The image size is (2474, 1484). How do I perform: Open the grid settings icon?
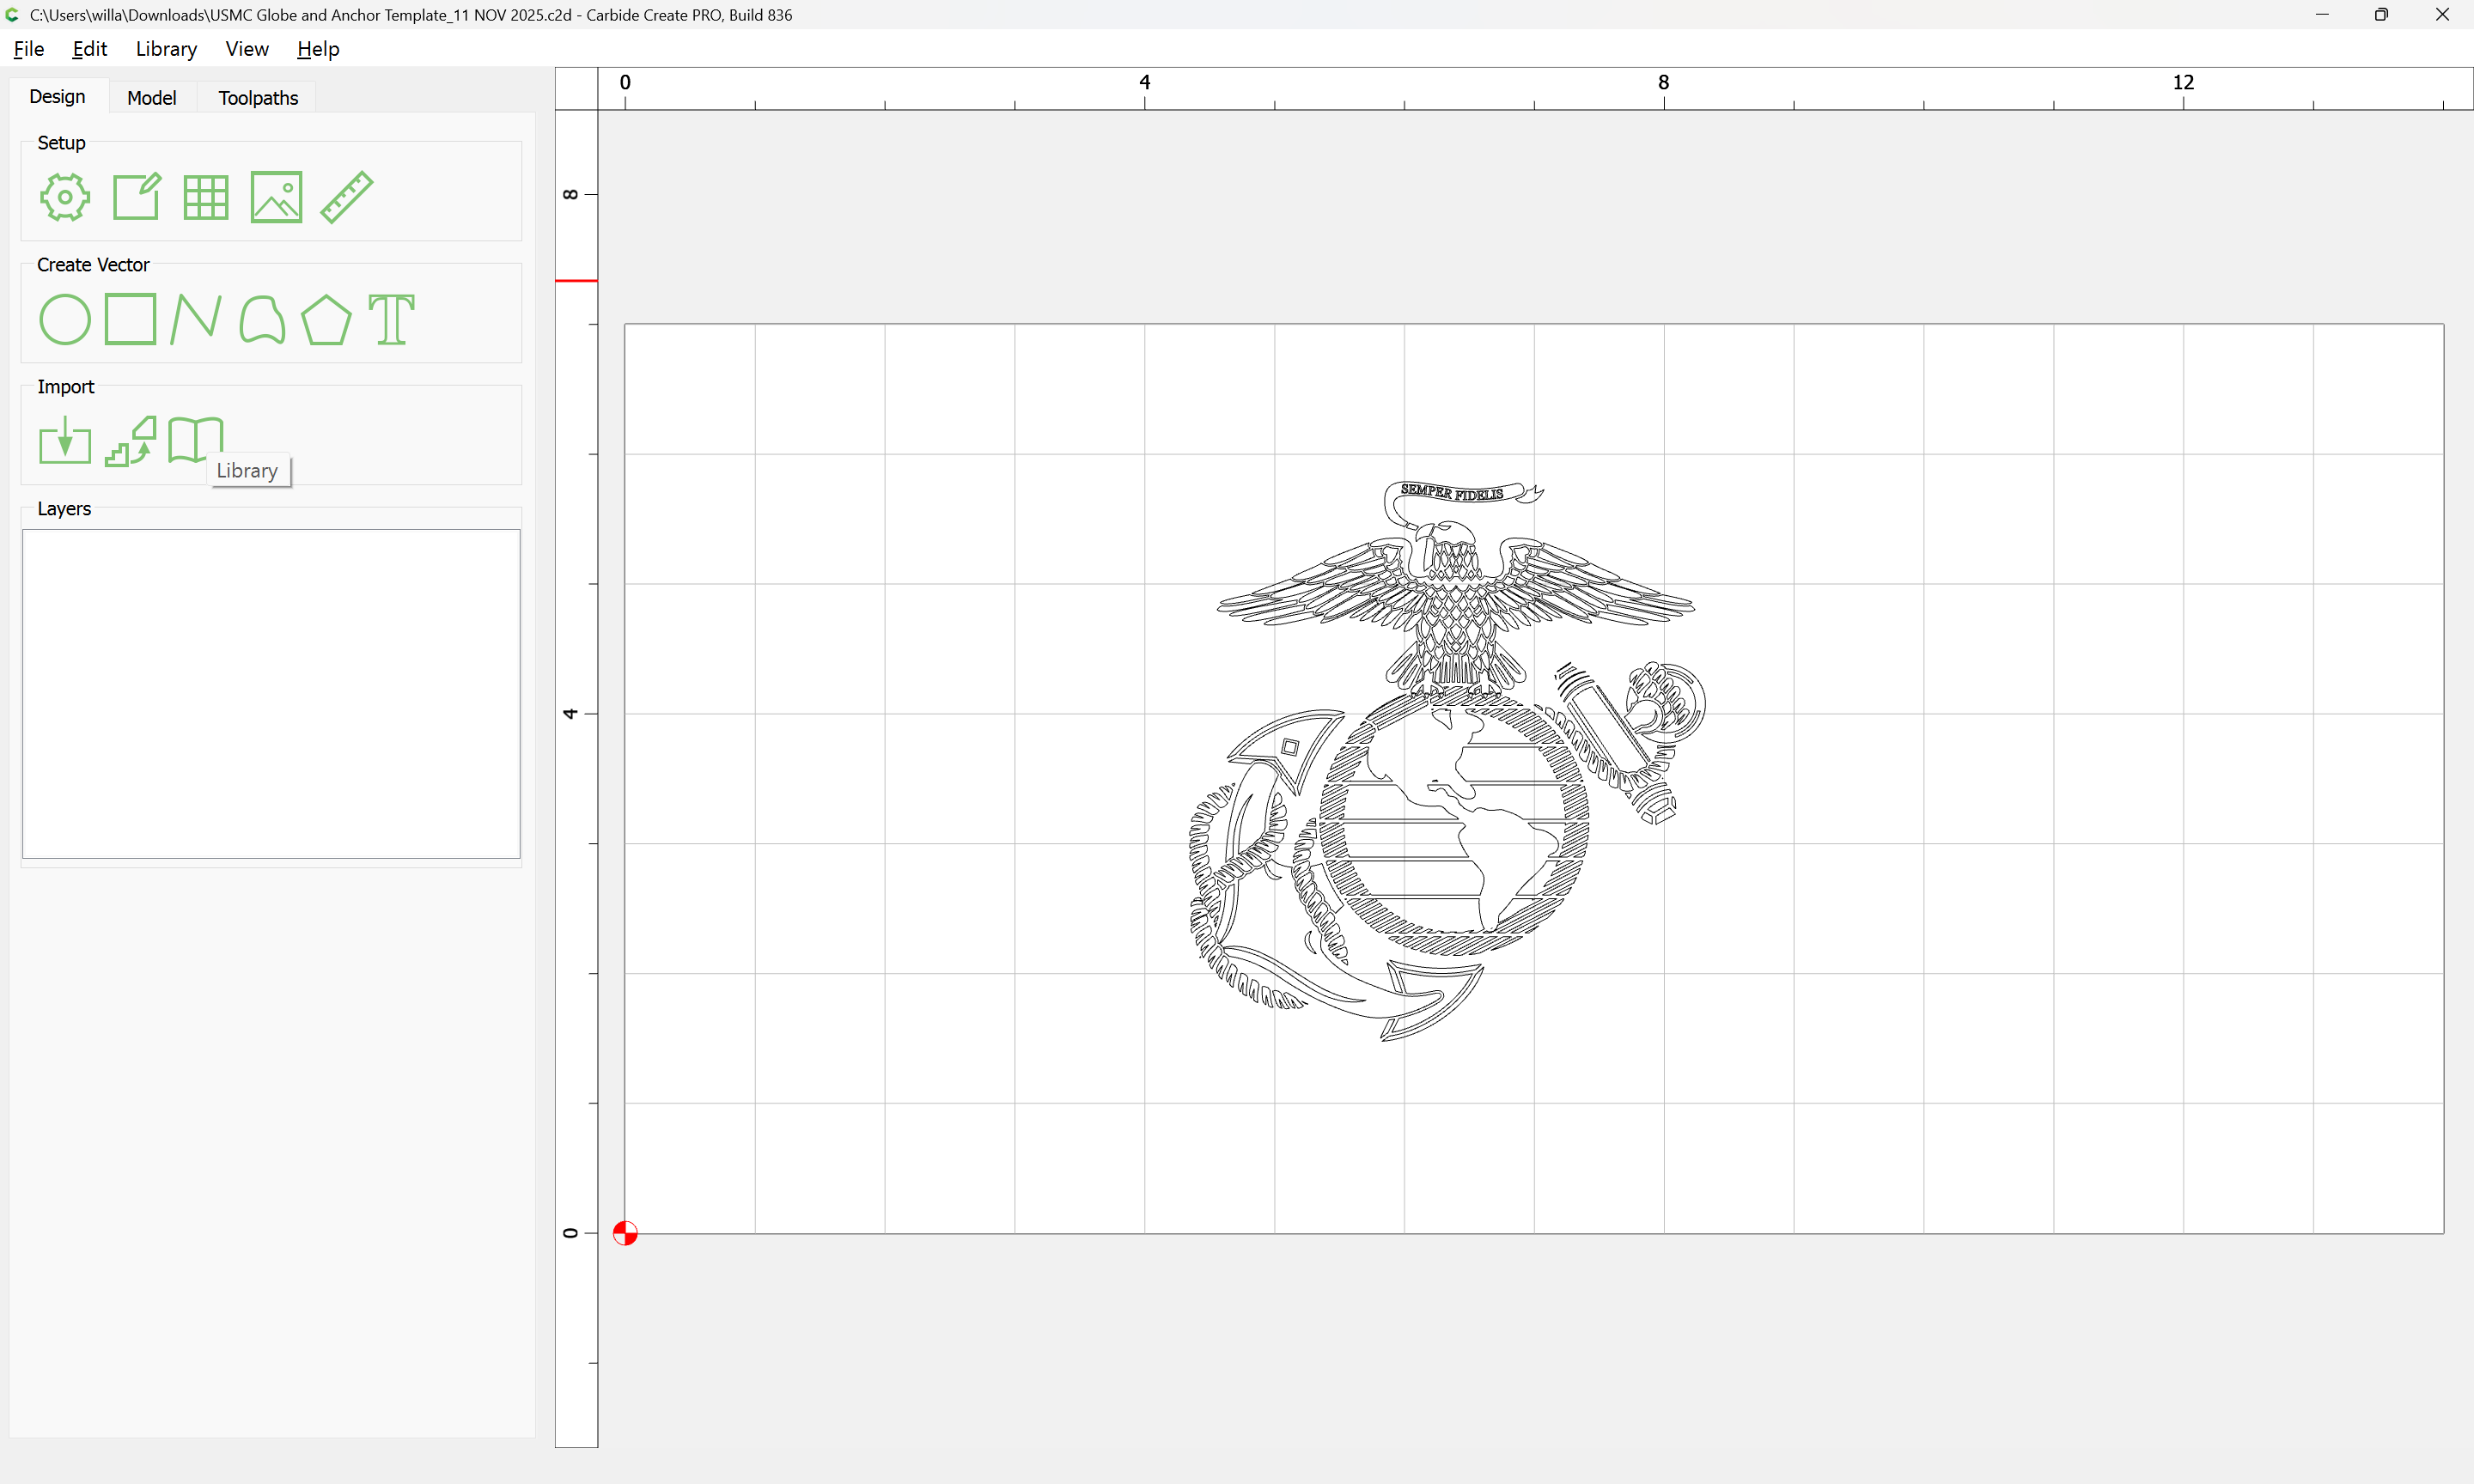[x=206, y=197]
